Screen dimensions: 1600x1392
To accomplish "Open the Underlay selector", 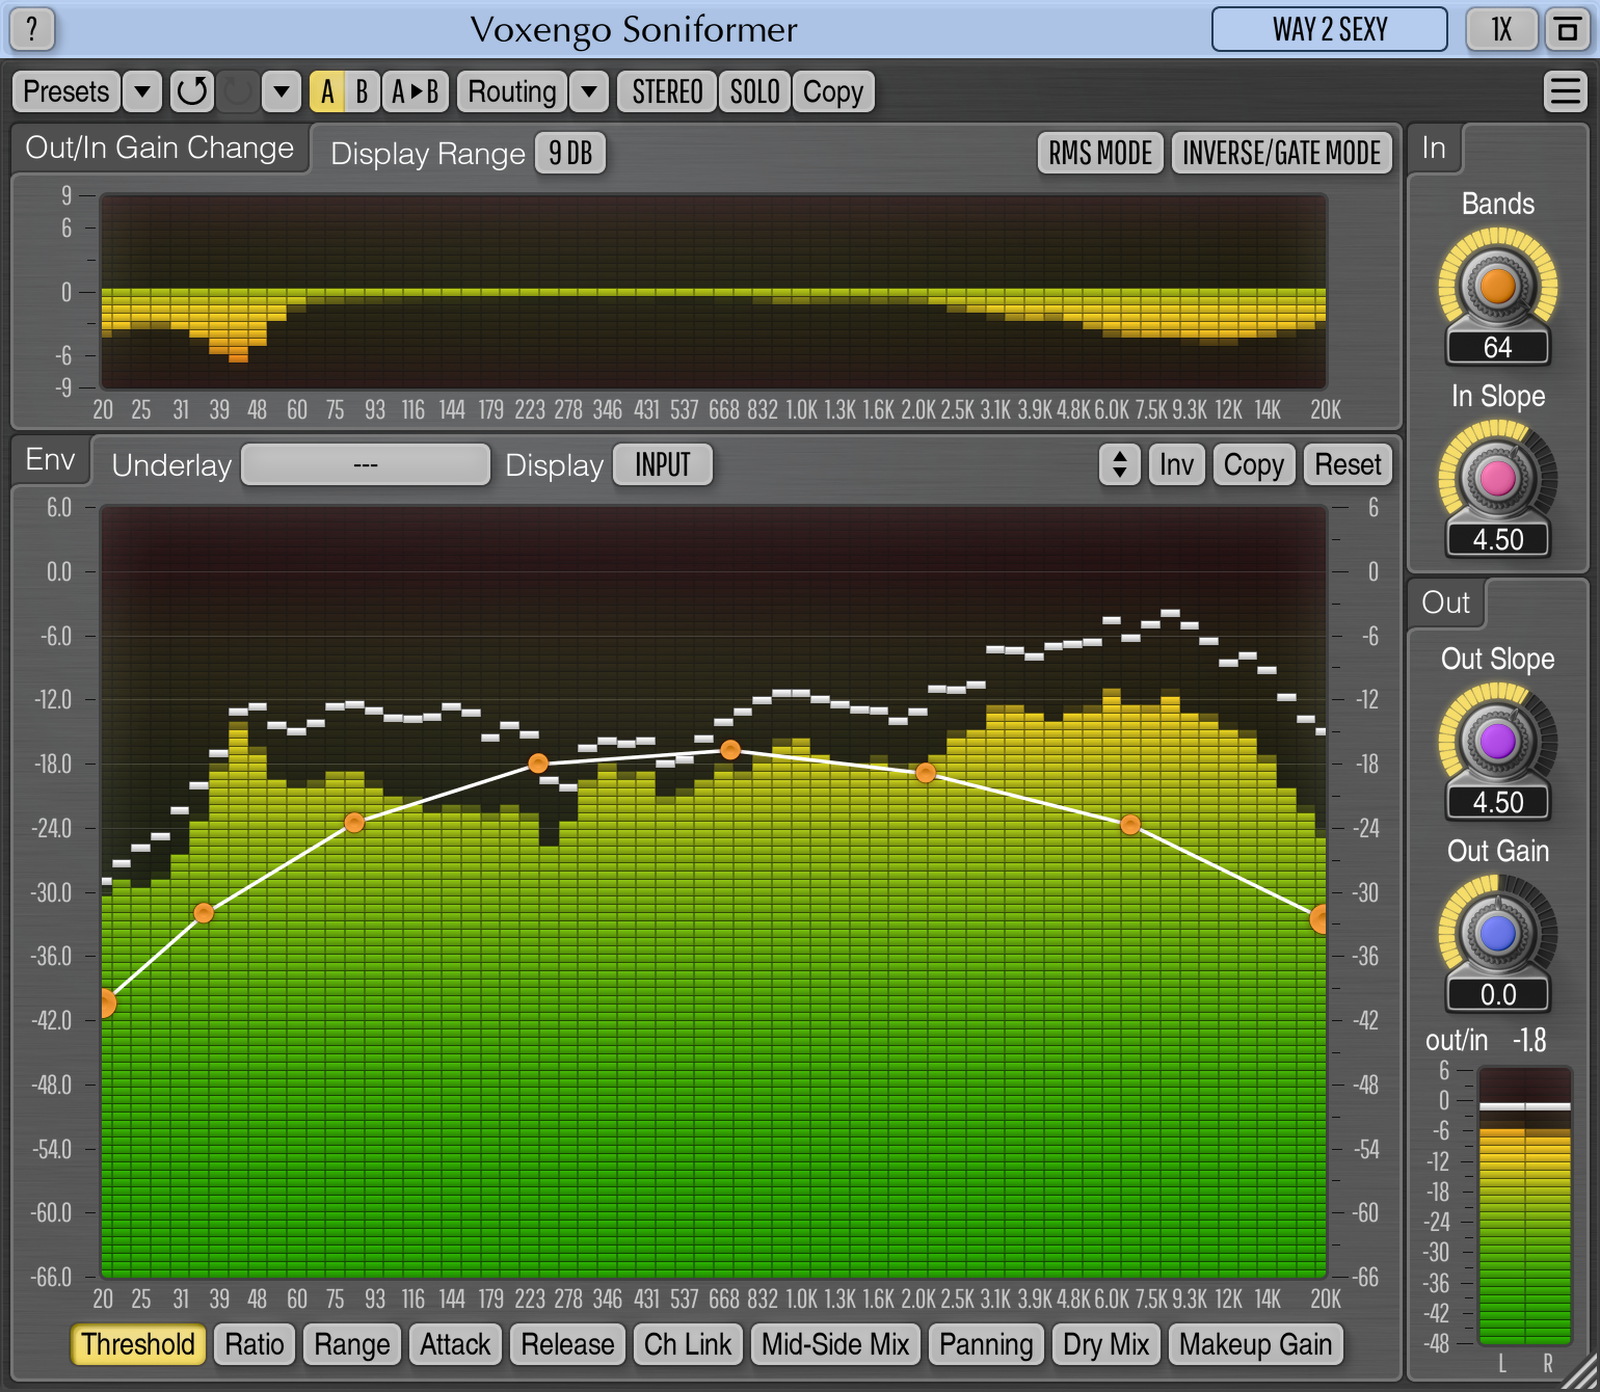I will 365,465.
